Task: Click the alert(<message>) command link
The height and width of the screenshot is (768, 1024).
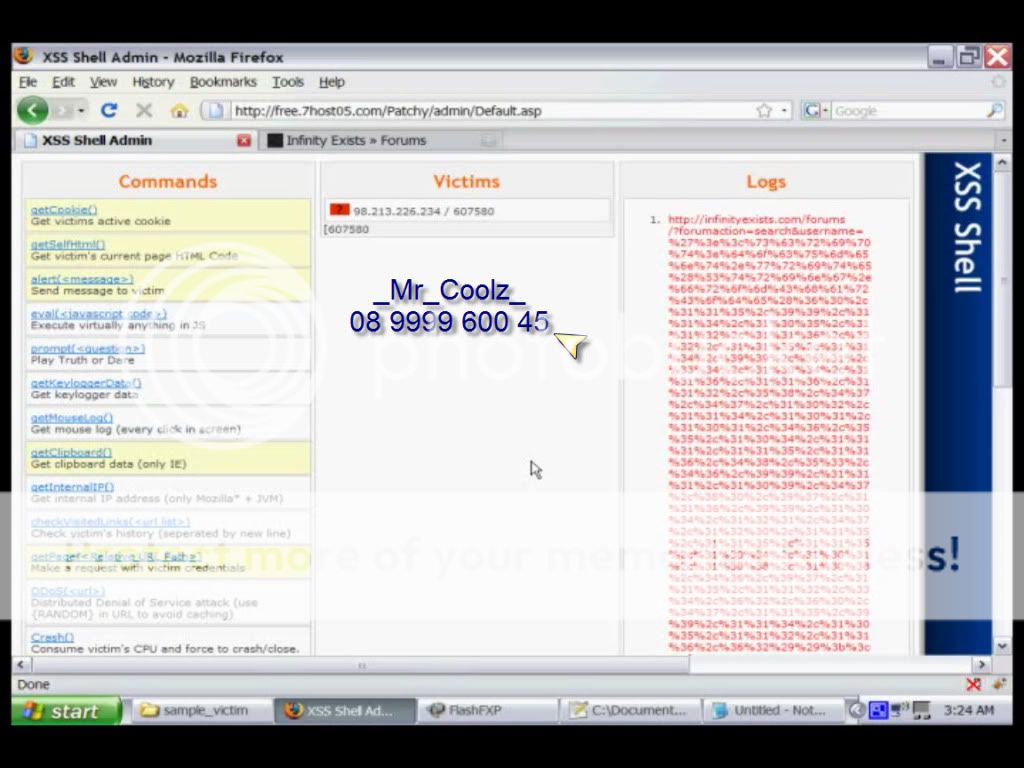Action: coord(82,279)
